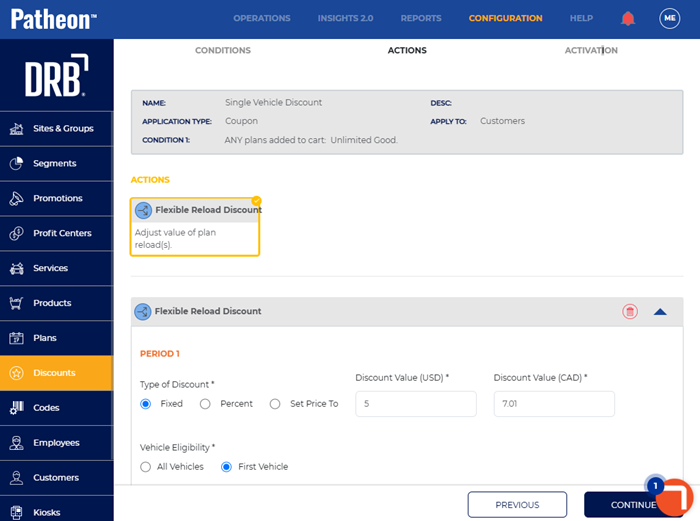Open the notifications bell icon

pos(628,18)
